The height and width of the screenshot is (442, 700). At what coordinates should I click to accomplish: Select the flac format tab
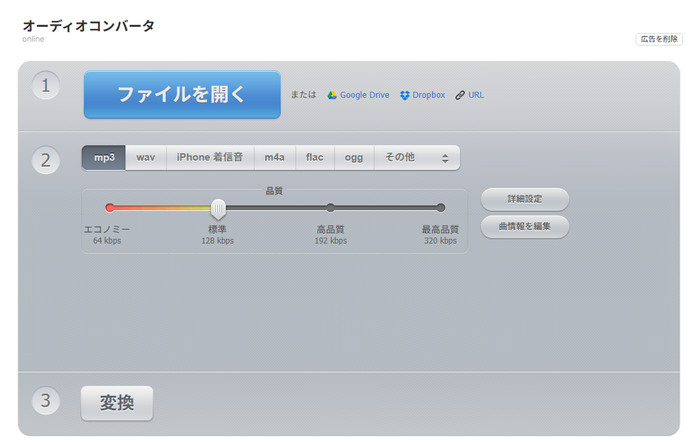[x=315, y=158]
